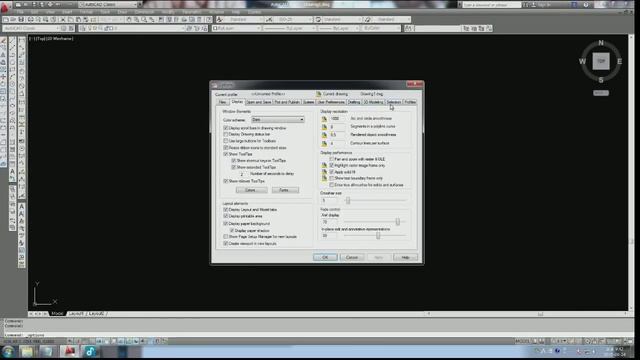The height and width of the screenshot is (360, 640).
Task: Click the S compass letter on ViewCube
Action: point(601,80)
